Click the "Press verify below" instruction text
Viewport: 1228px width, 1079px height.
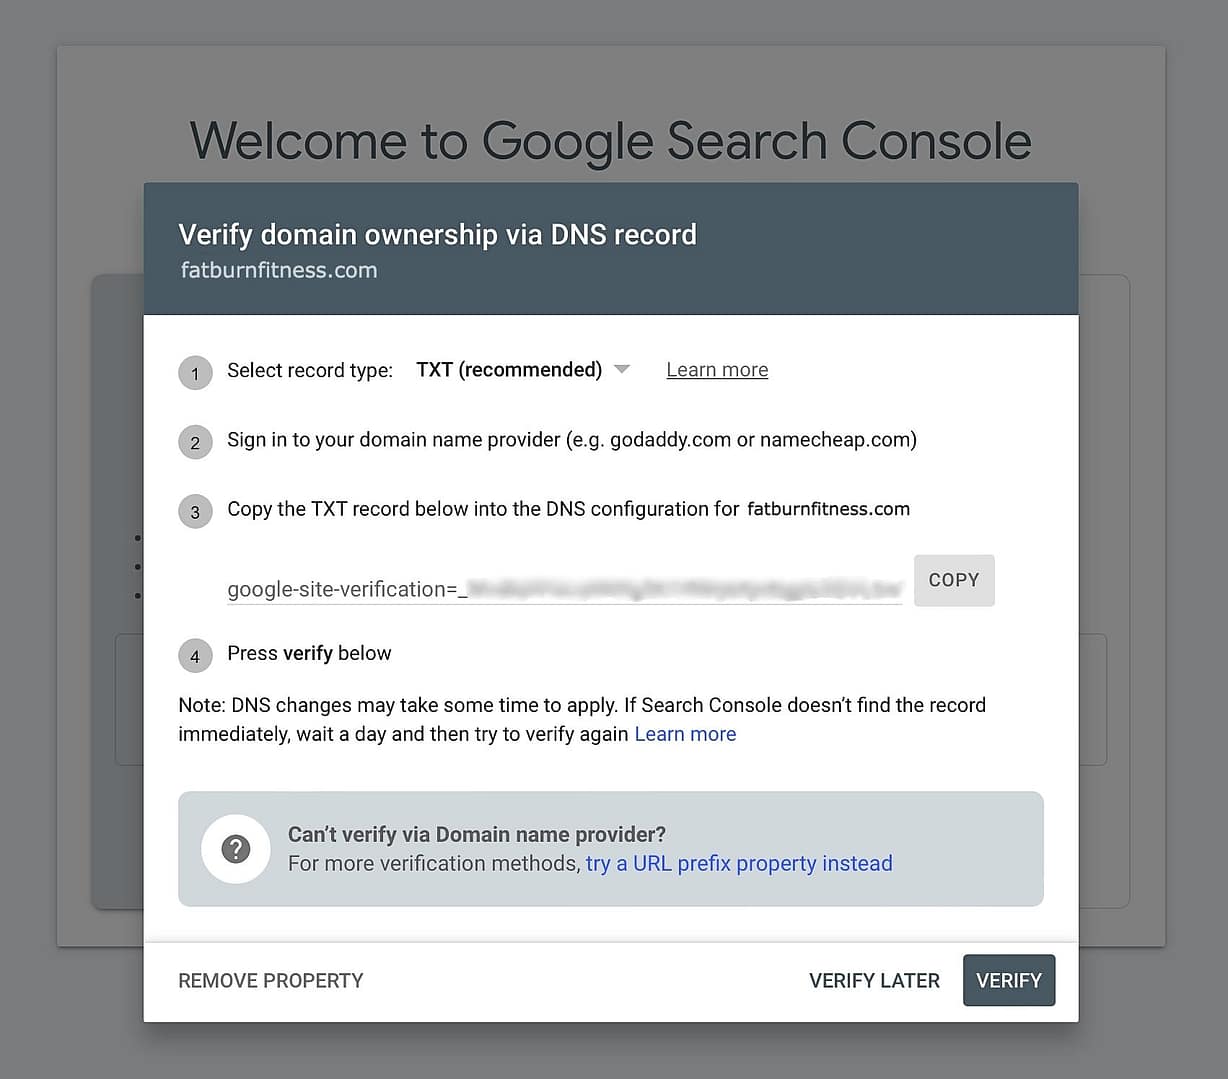point(309,653)
